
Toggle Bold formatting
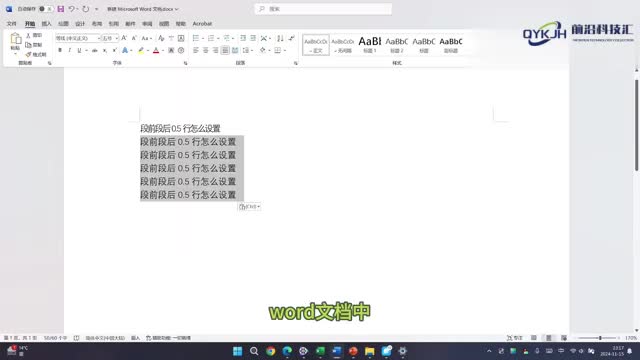tap(60, 51)
